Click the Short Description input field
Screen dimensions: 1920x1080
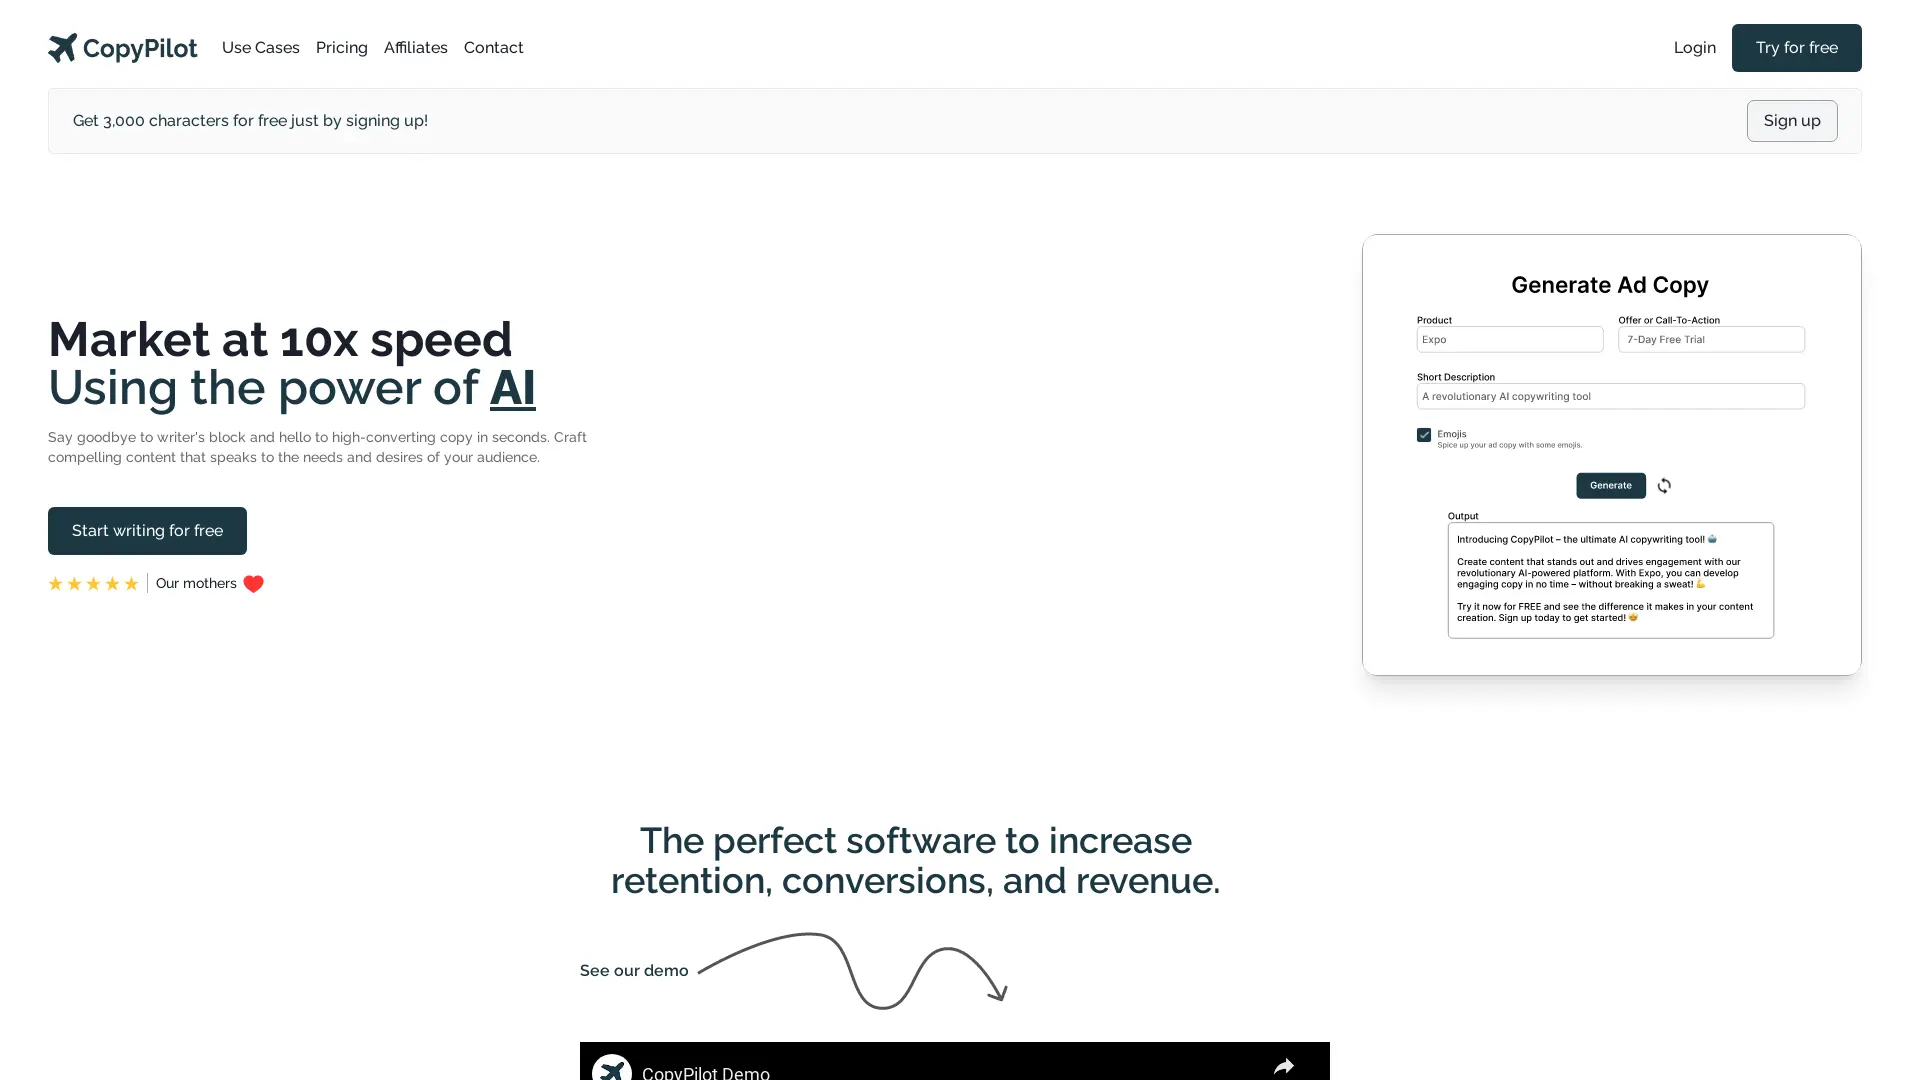[x=1610, y=396]
